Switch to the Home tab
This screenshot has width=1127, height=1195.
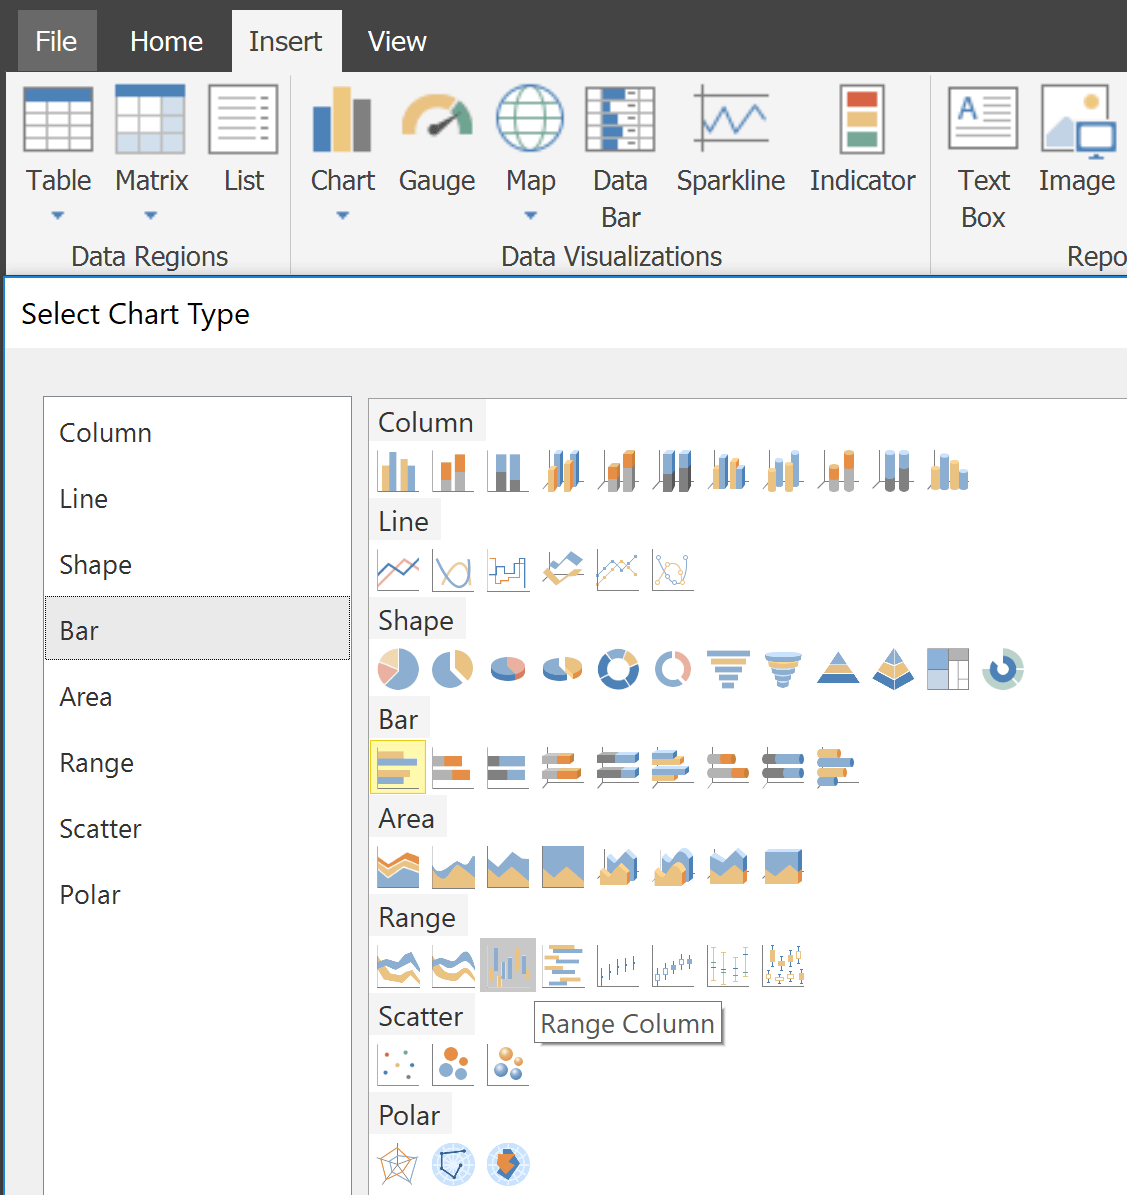pos(165,41)
